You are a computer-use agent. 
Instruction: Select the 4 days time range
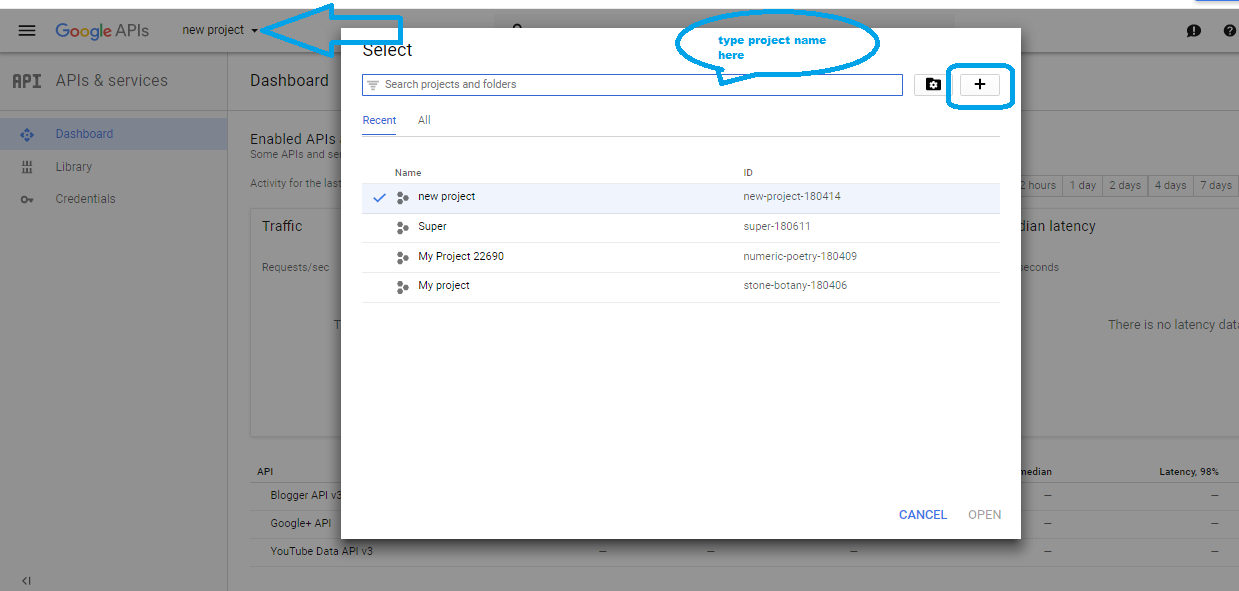pyautogui.click(x=1170, y=185)
